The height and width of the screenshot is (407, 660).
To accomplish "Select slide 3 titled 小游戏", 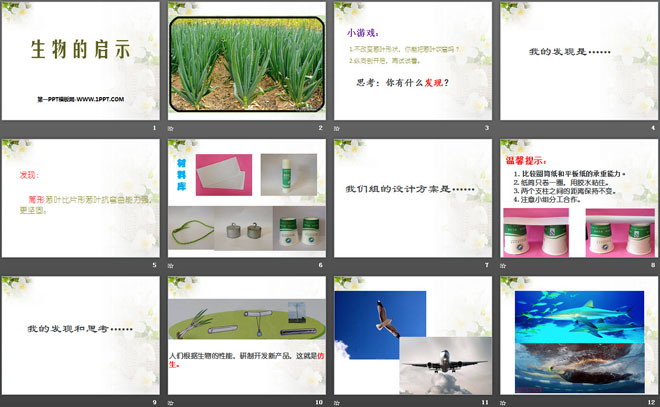I will click(x=413, y=61).
